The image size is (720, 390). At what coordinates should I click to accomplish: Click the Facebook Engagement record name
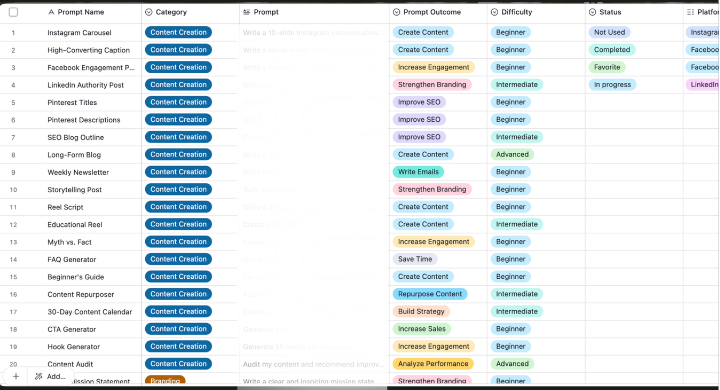(x=91, y=68)
